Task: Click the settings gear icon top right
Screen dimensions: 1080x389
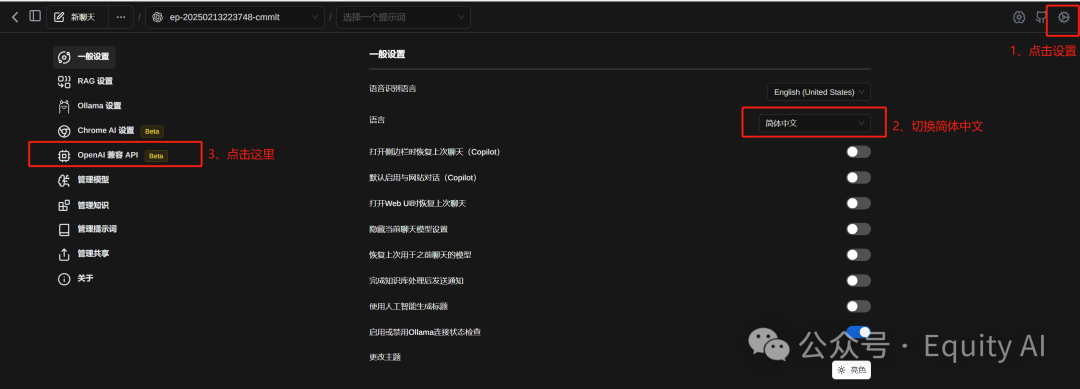Action: tap(1063, 17)
